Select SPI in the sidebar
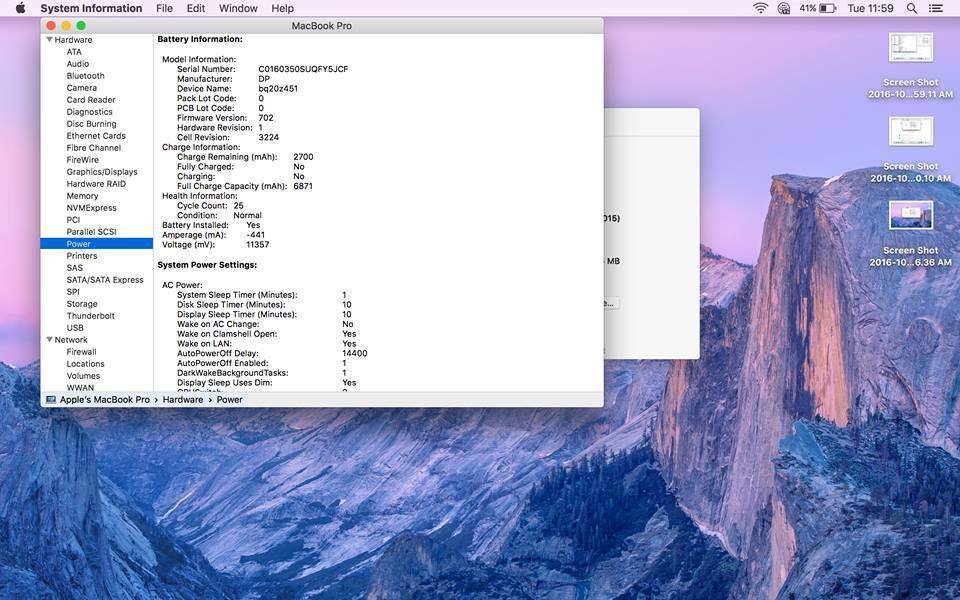Screen dimensions: 960x600 tap(73, 292)
